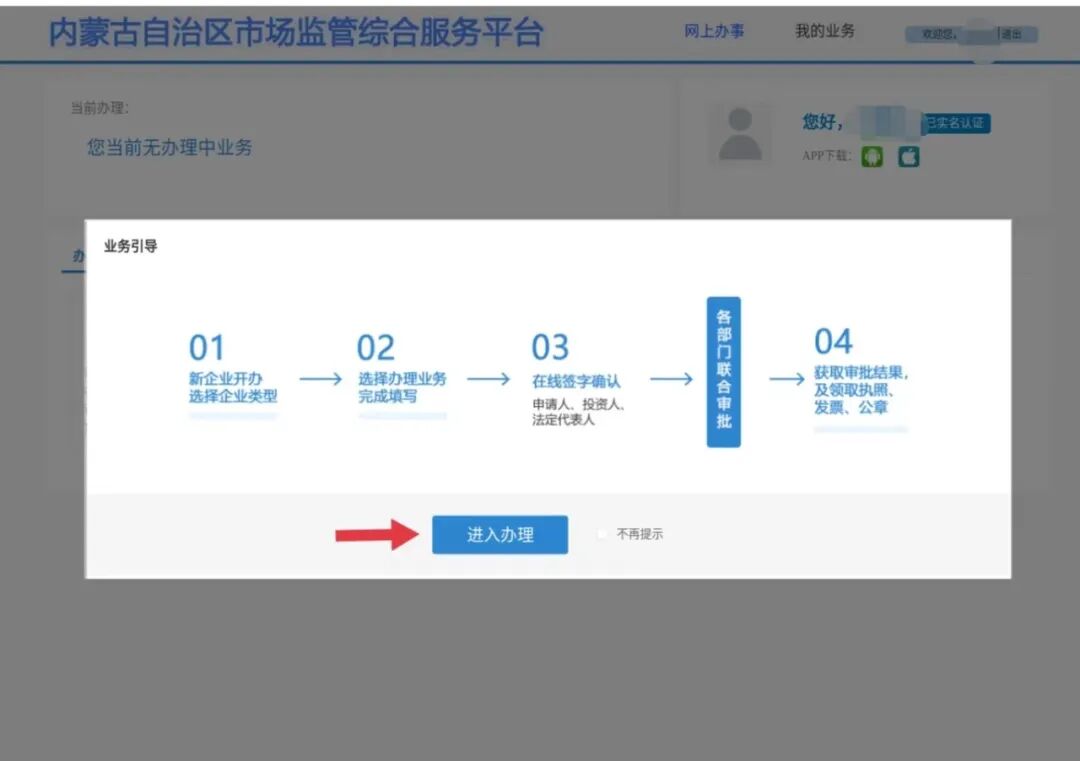Check 不再提示 to stop showing the guide
The width and height of the screenshot is (1080, 761).
coord(601,534)
